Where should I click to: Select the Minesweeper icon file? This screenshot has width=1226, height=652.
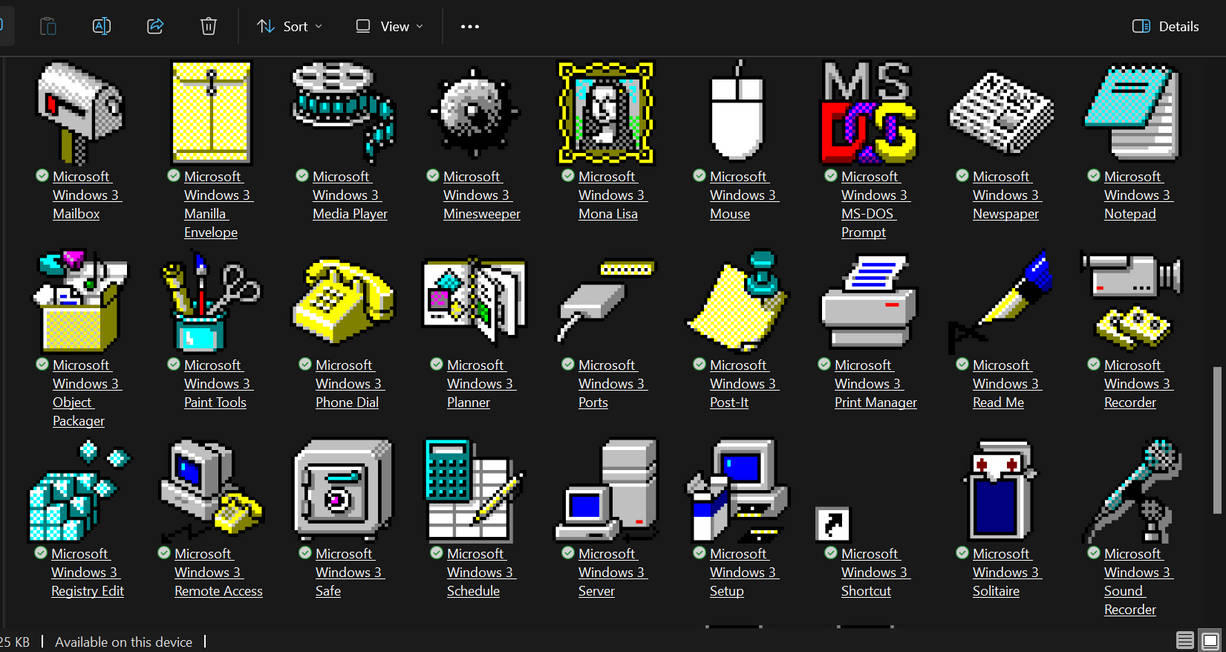[x=473, y=112]
